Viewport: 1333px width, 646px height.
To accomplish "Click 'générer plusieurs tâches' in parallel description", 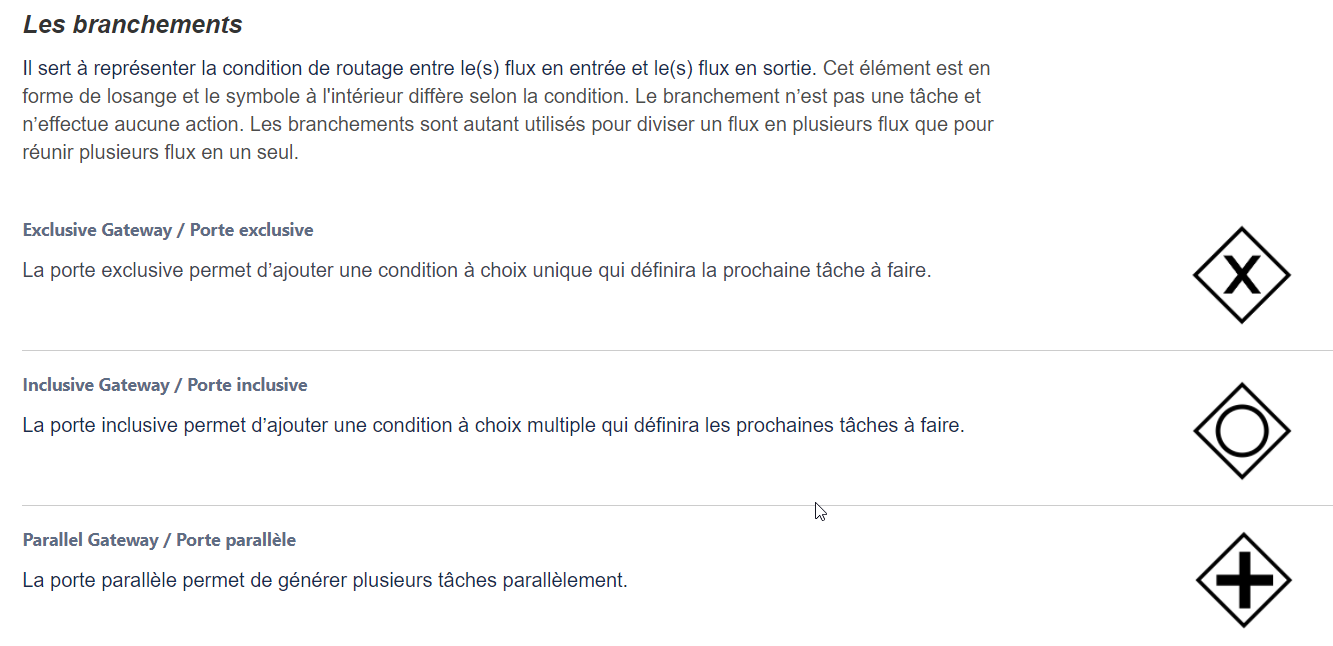I will (x=393, y=580).
